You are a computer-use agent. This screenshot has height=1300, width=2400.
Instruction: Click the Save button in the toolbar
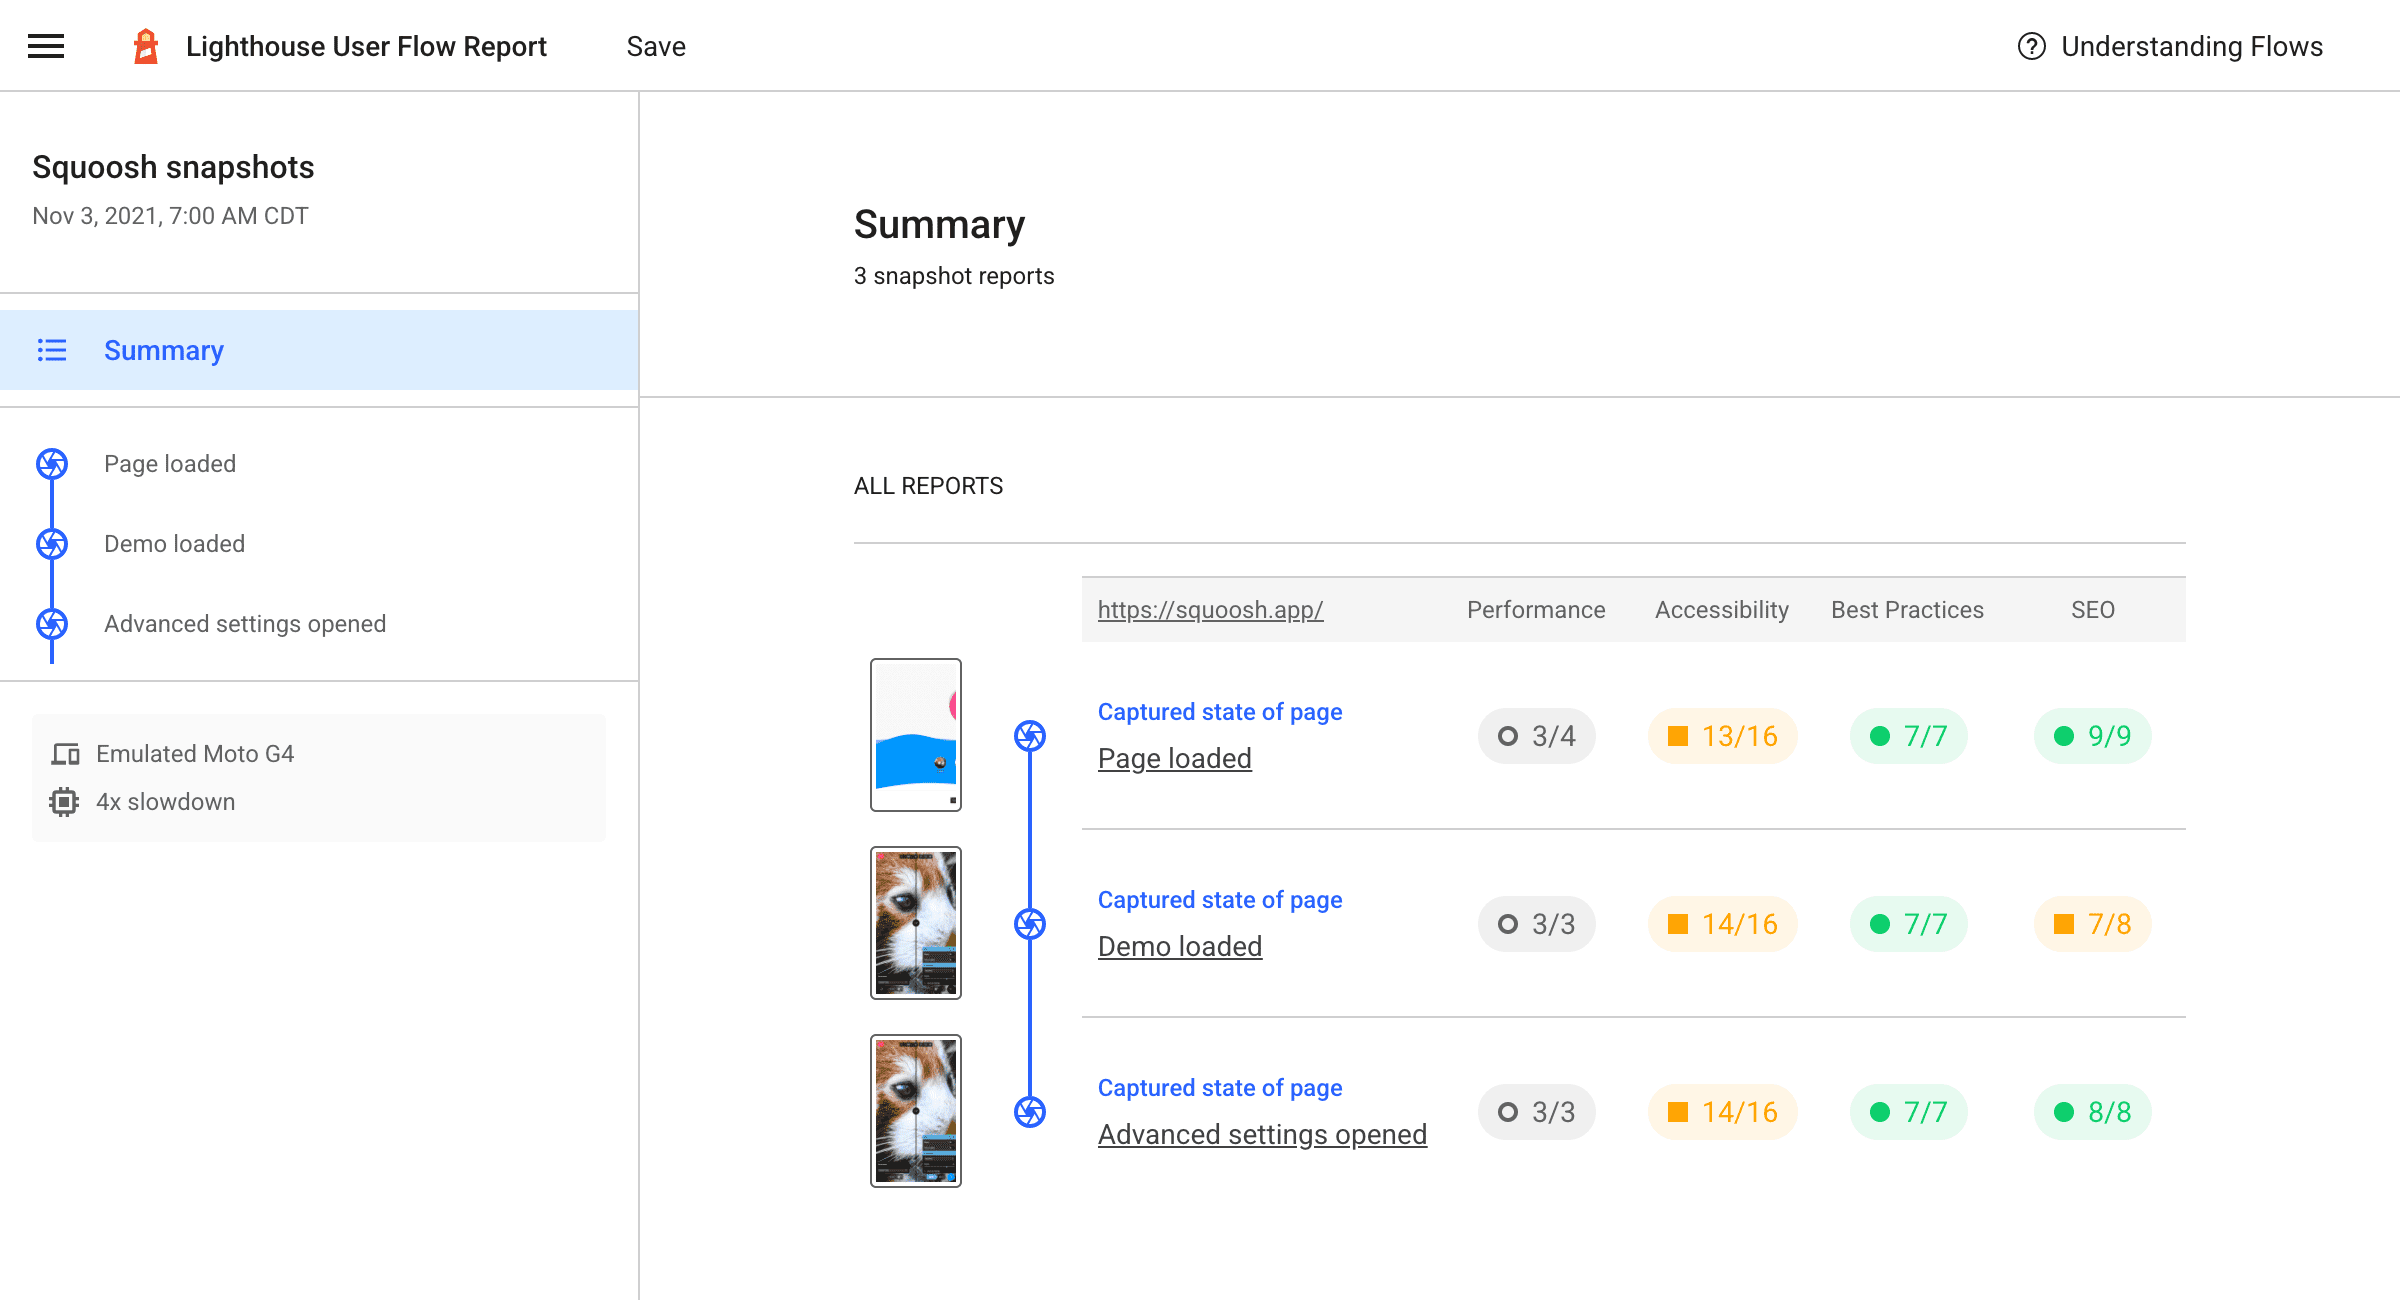click(658, 46)
